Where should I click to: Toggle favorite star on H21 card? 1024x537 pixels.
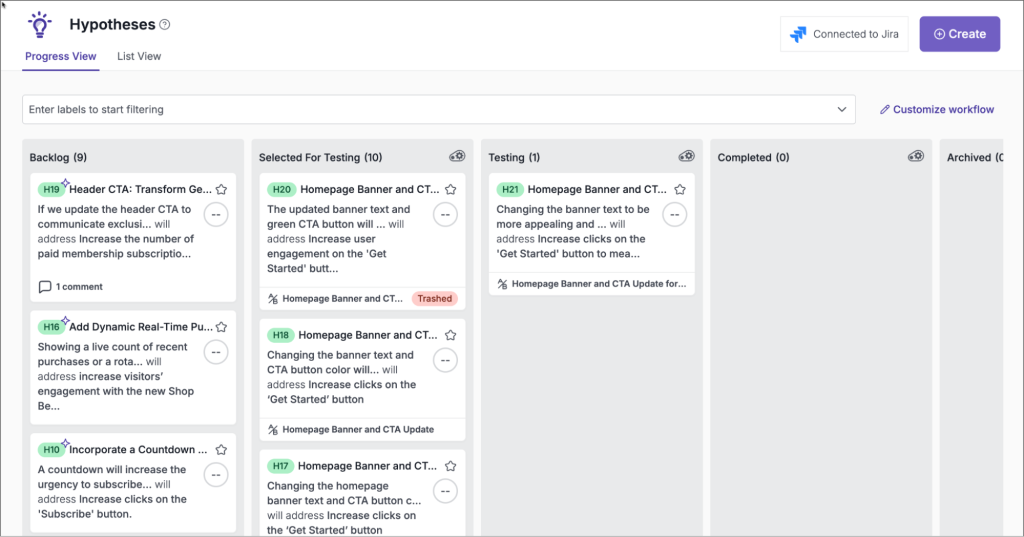[680, 189]
